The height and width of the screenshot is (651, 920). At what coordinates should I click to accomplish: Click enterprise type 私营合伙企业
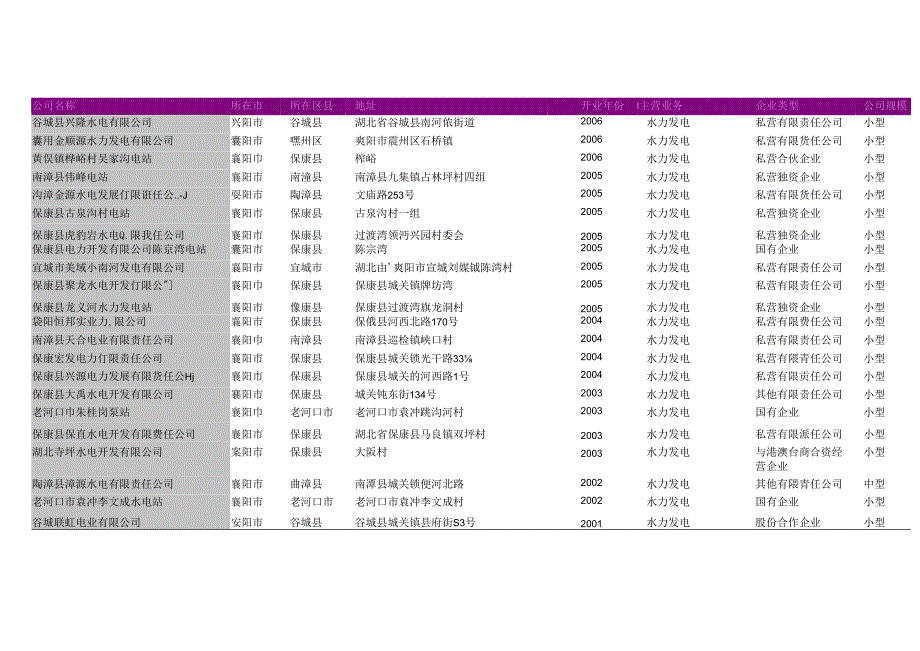pyautogui.click(x=787, y=158)
